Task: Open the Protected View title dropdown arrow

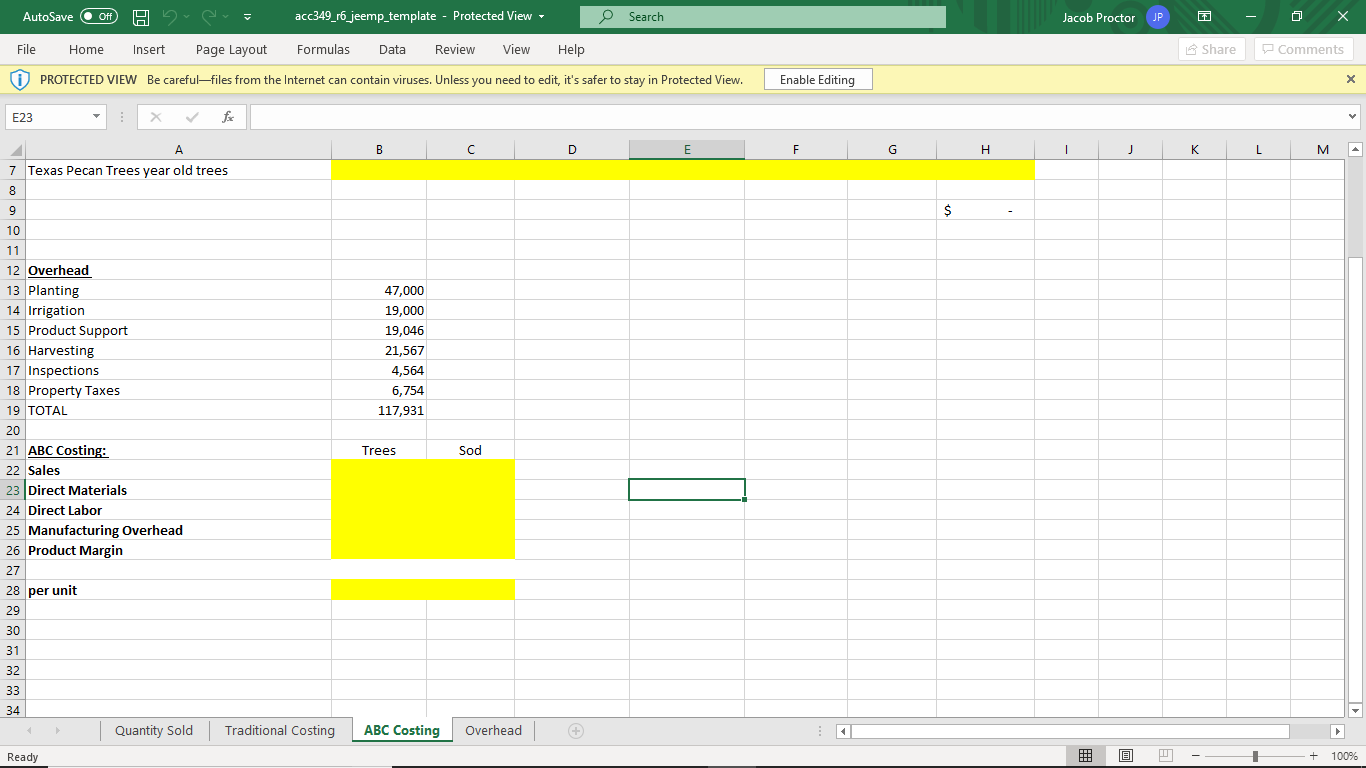Action: pyautogui.click(x=542, y=17)
